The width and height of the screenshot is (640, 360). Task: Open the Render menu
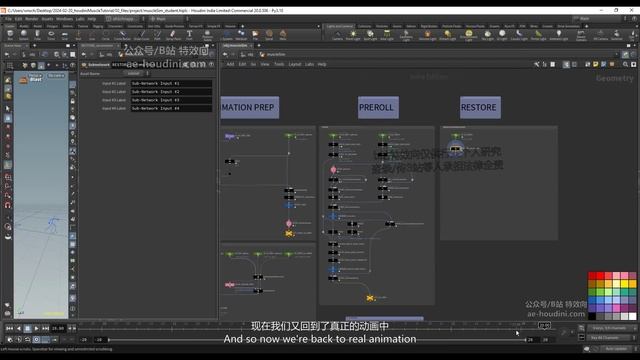(x=31, y=19)
